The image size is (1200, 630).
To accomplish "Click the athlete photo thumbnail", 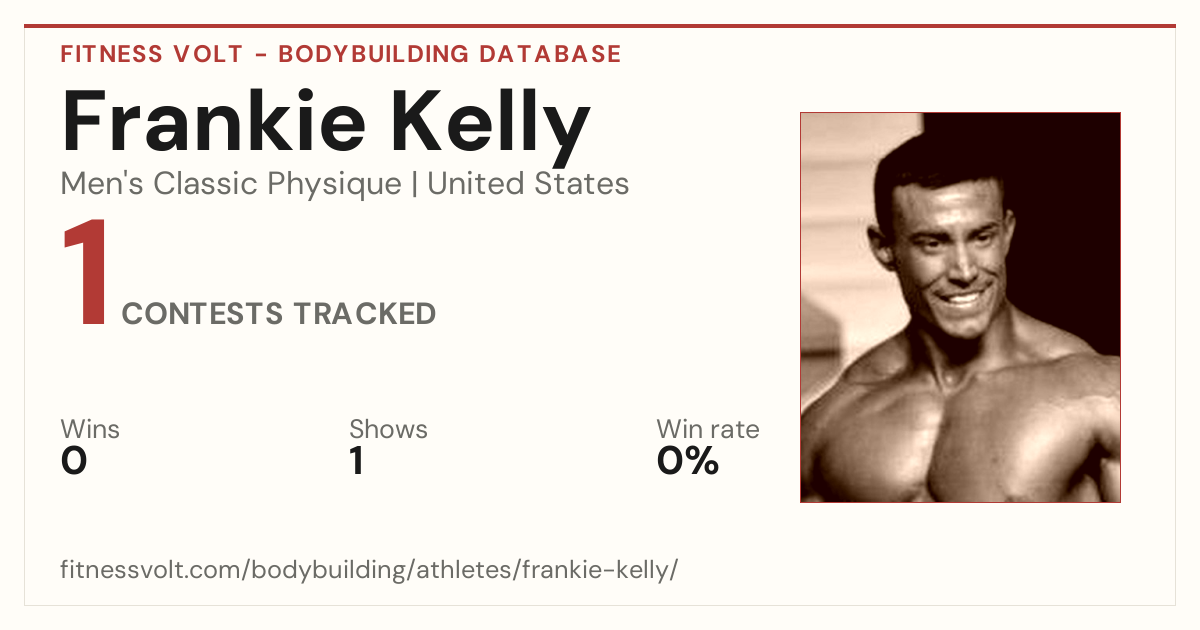I will click(x=960, y=307).
